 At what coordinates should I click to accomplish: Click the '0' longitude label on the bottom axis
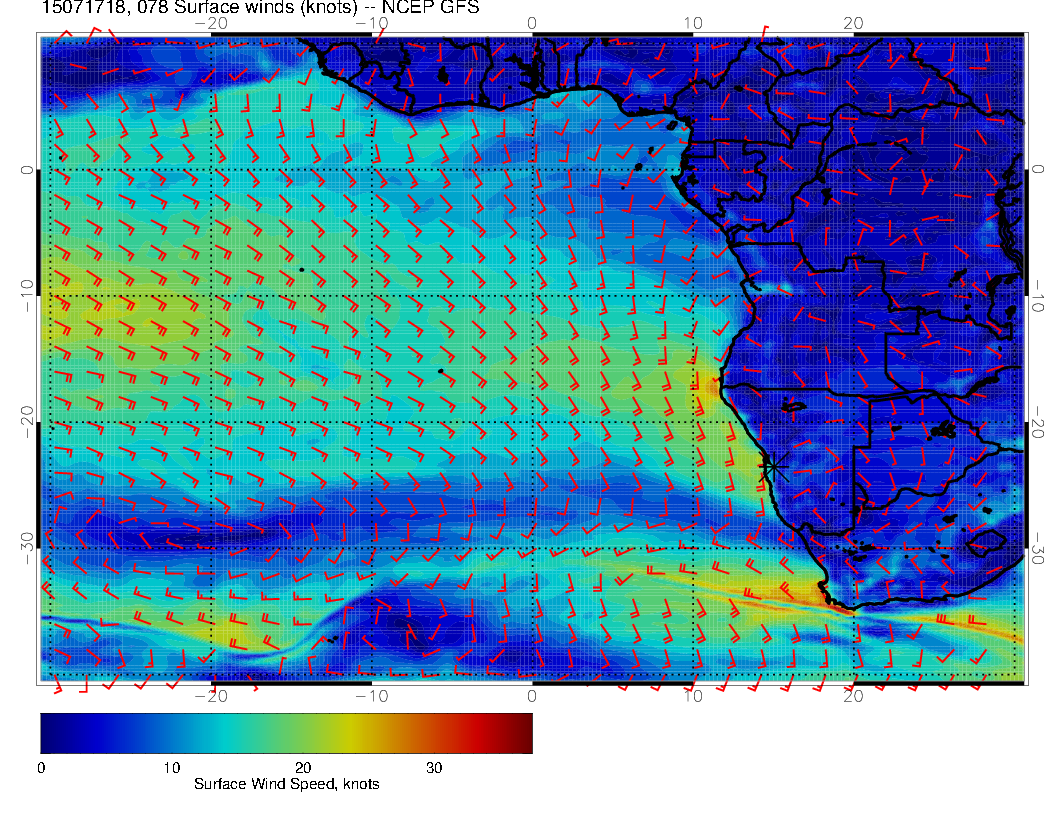[532, 696]
